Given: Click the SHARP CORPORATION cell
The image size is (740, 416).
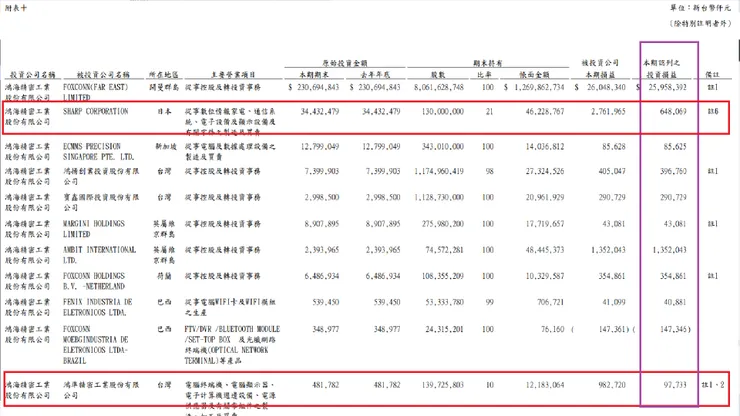Looking at the screenshot, I should 95,111.
